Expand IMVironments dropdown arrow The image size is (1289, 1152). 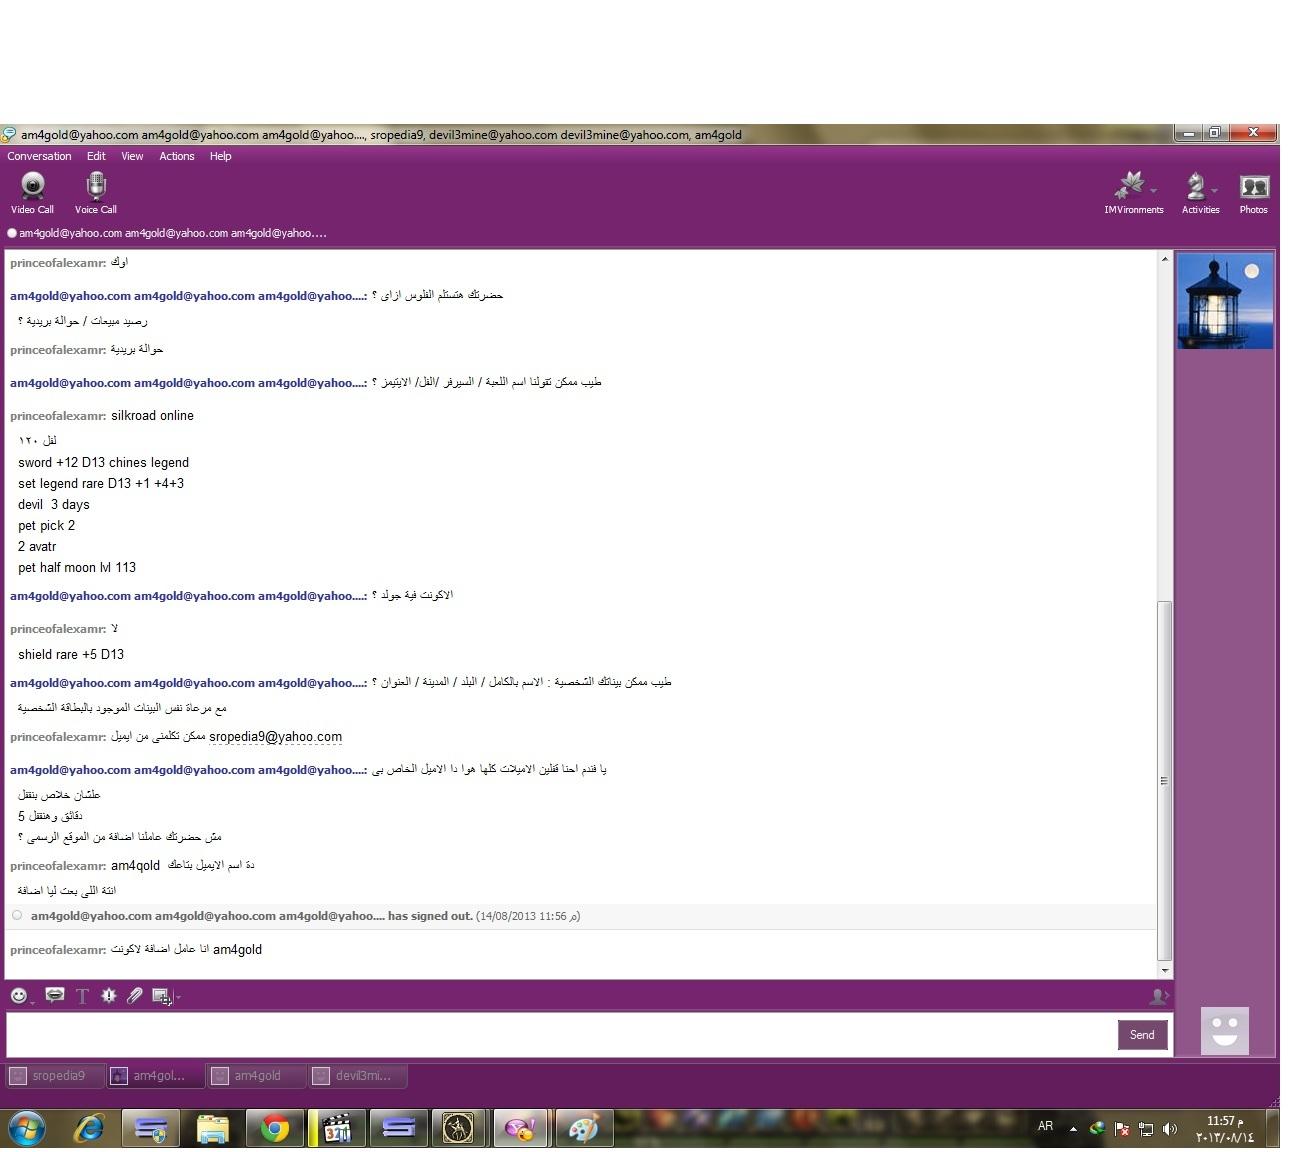click(x=1154, y=190)
